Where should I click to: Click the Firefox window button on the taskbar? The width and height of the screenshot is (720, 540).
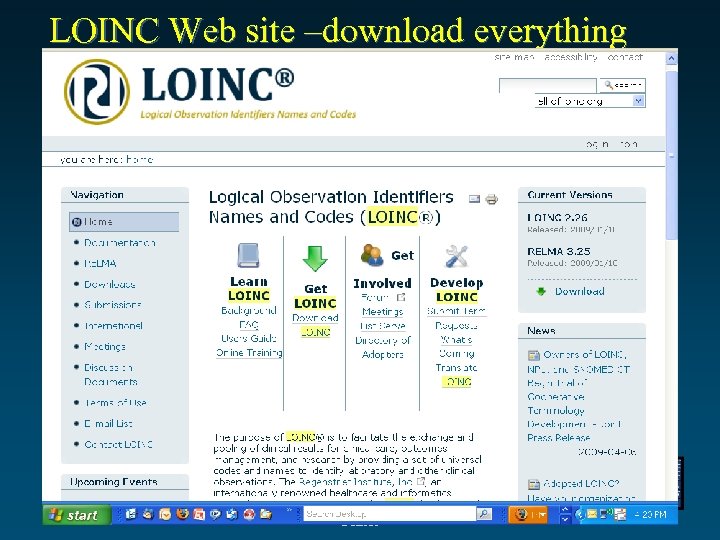[x=529, y=515]
